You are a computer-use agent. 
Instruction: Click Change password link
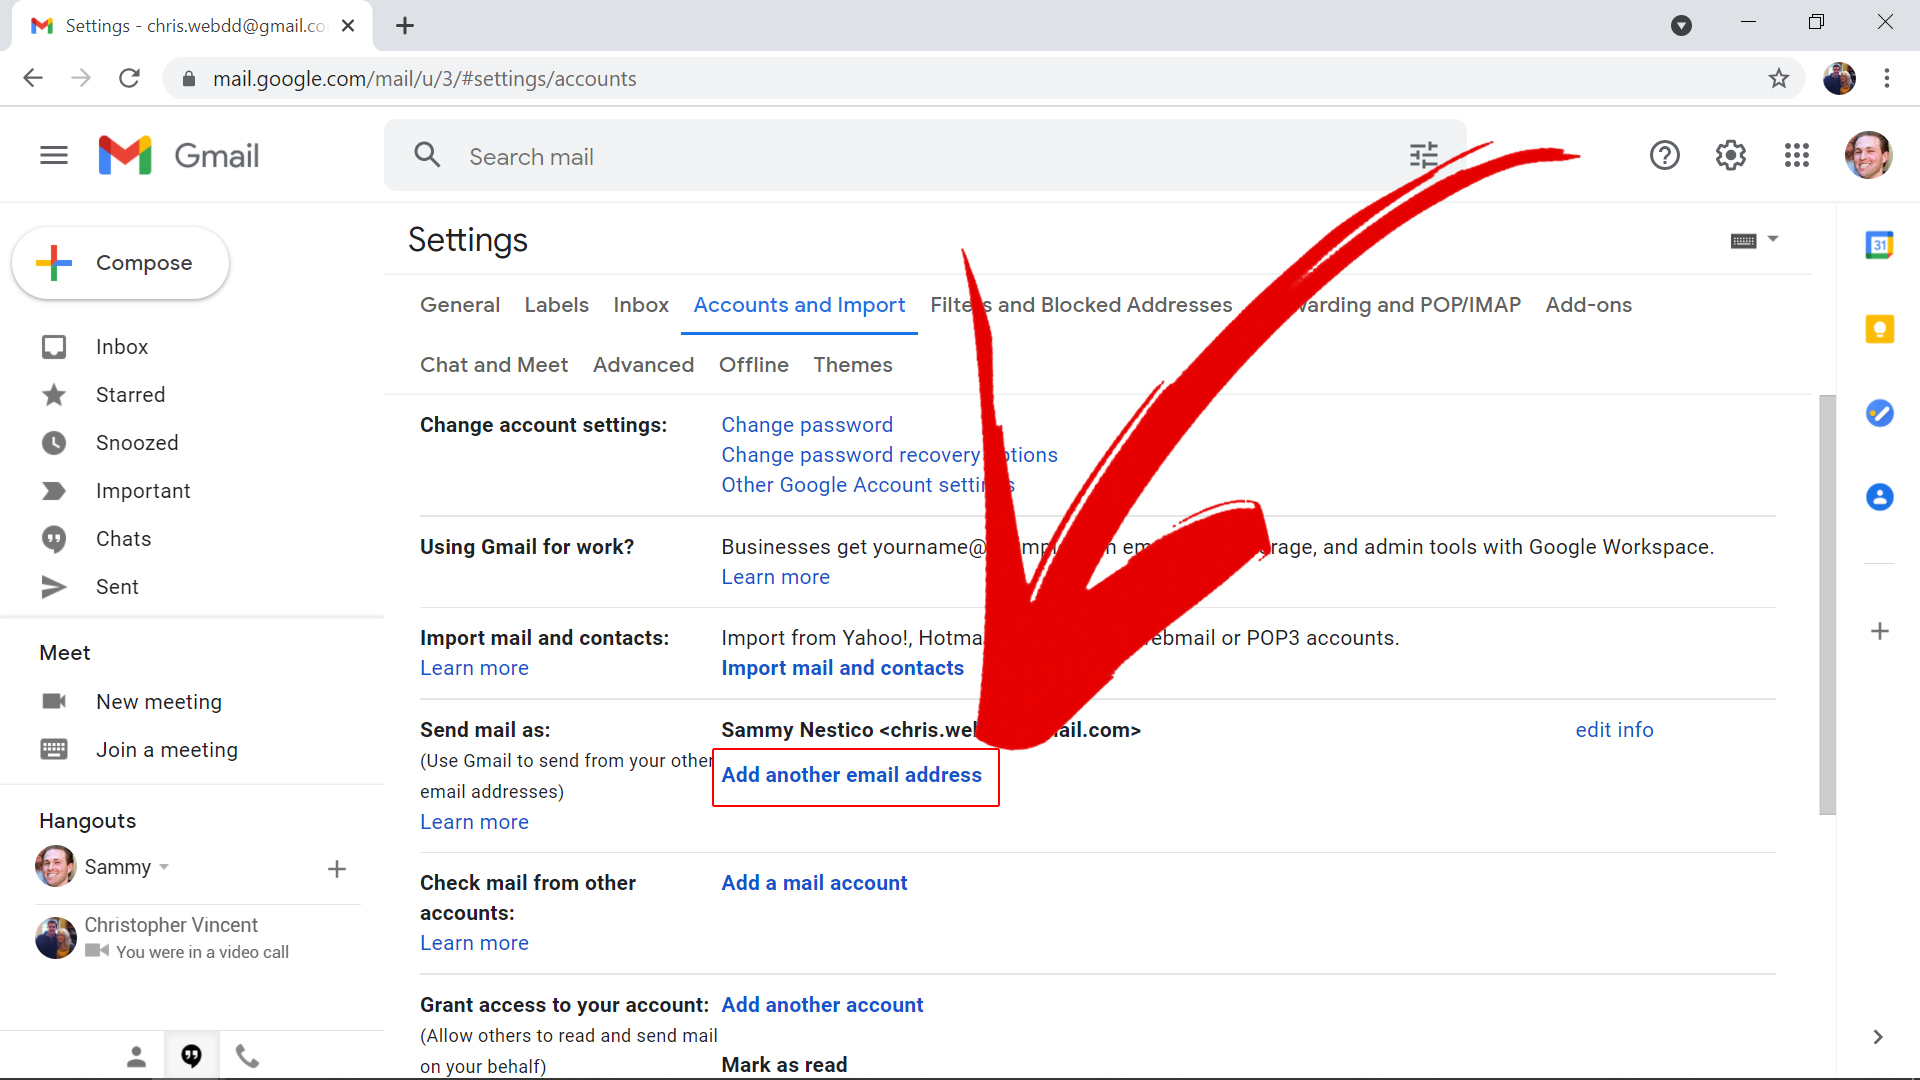pos(807,425)
